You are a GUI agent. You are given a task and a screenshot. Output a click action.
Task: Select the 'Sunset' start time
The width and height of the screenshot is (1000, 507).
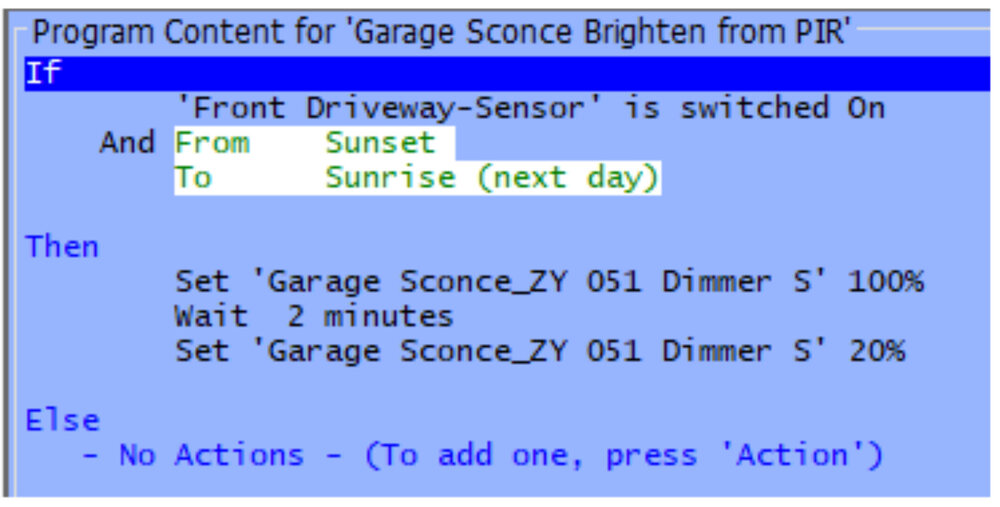(x=380, y=142)
